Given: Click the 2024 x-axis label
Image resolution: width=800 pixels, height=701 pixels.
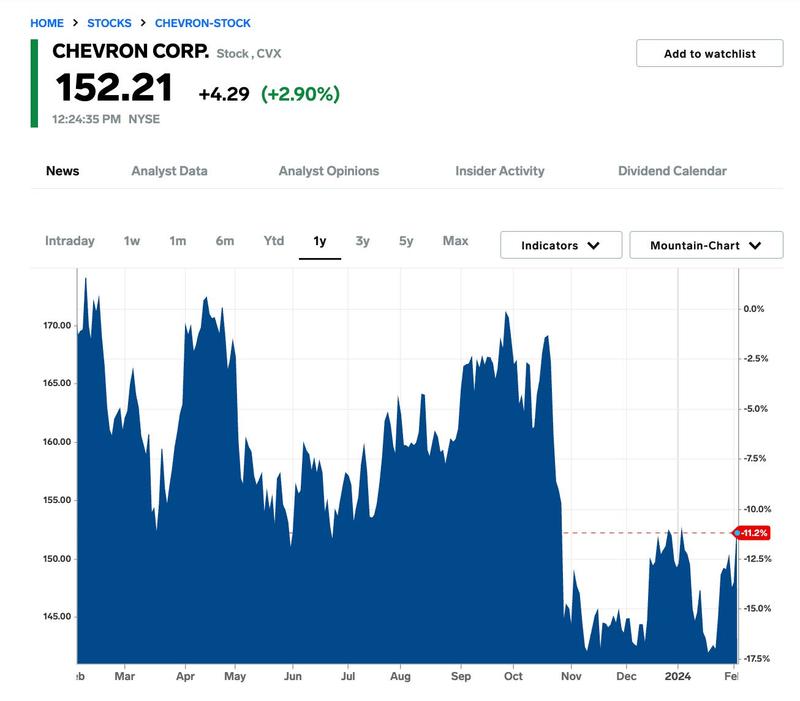Looking at the screenshot, I should pyautogui.click(x=678, y=676).
